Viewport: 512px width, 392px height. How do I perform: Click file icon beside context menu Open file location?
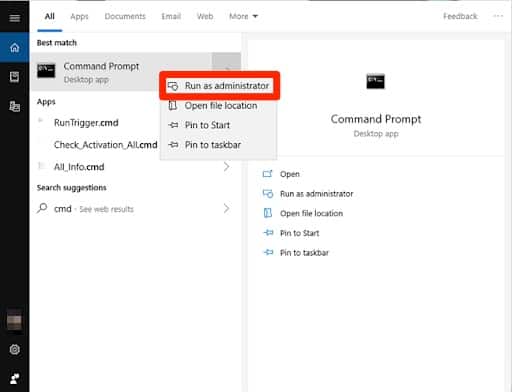click(173, 106)
